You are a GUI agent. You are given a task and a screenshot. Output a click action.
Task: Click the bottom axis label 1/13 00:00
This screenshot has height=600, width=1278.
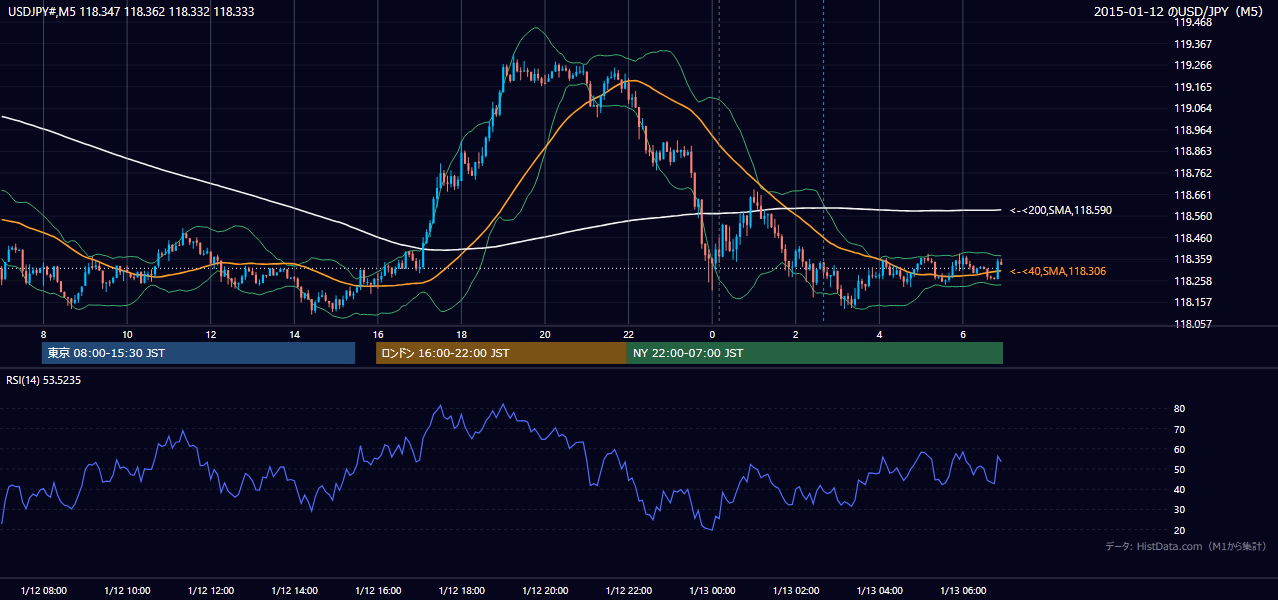pos(712,590)
